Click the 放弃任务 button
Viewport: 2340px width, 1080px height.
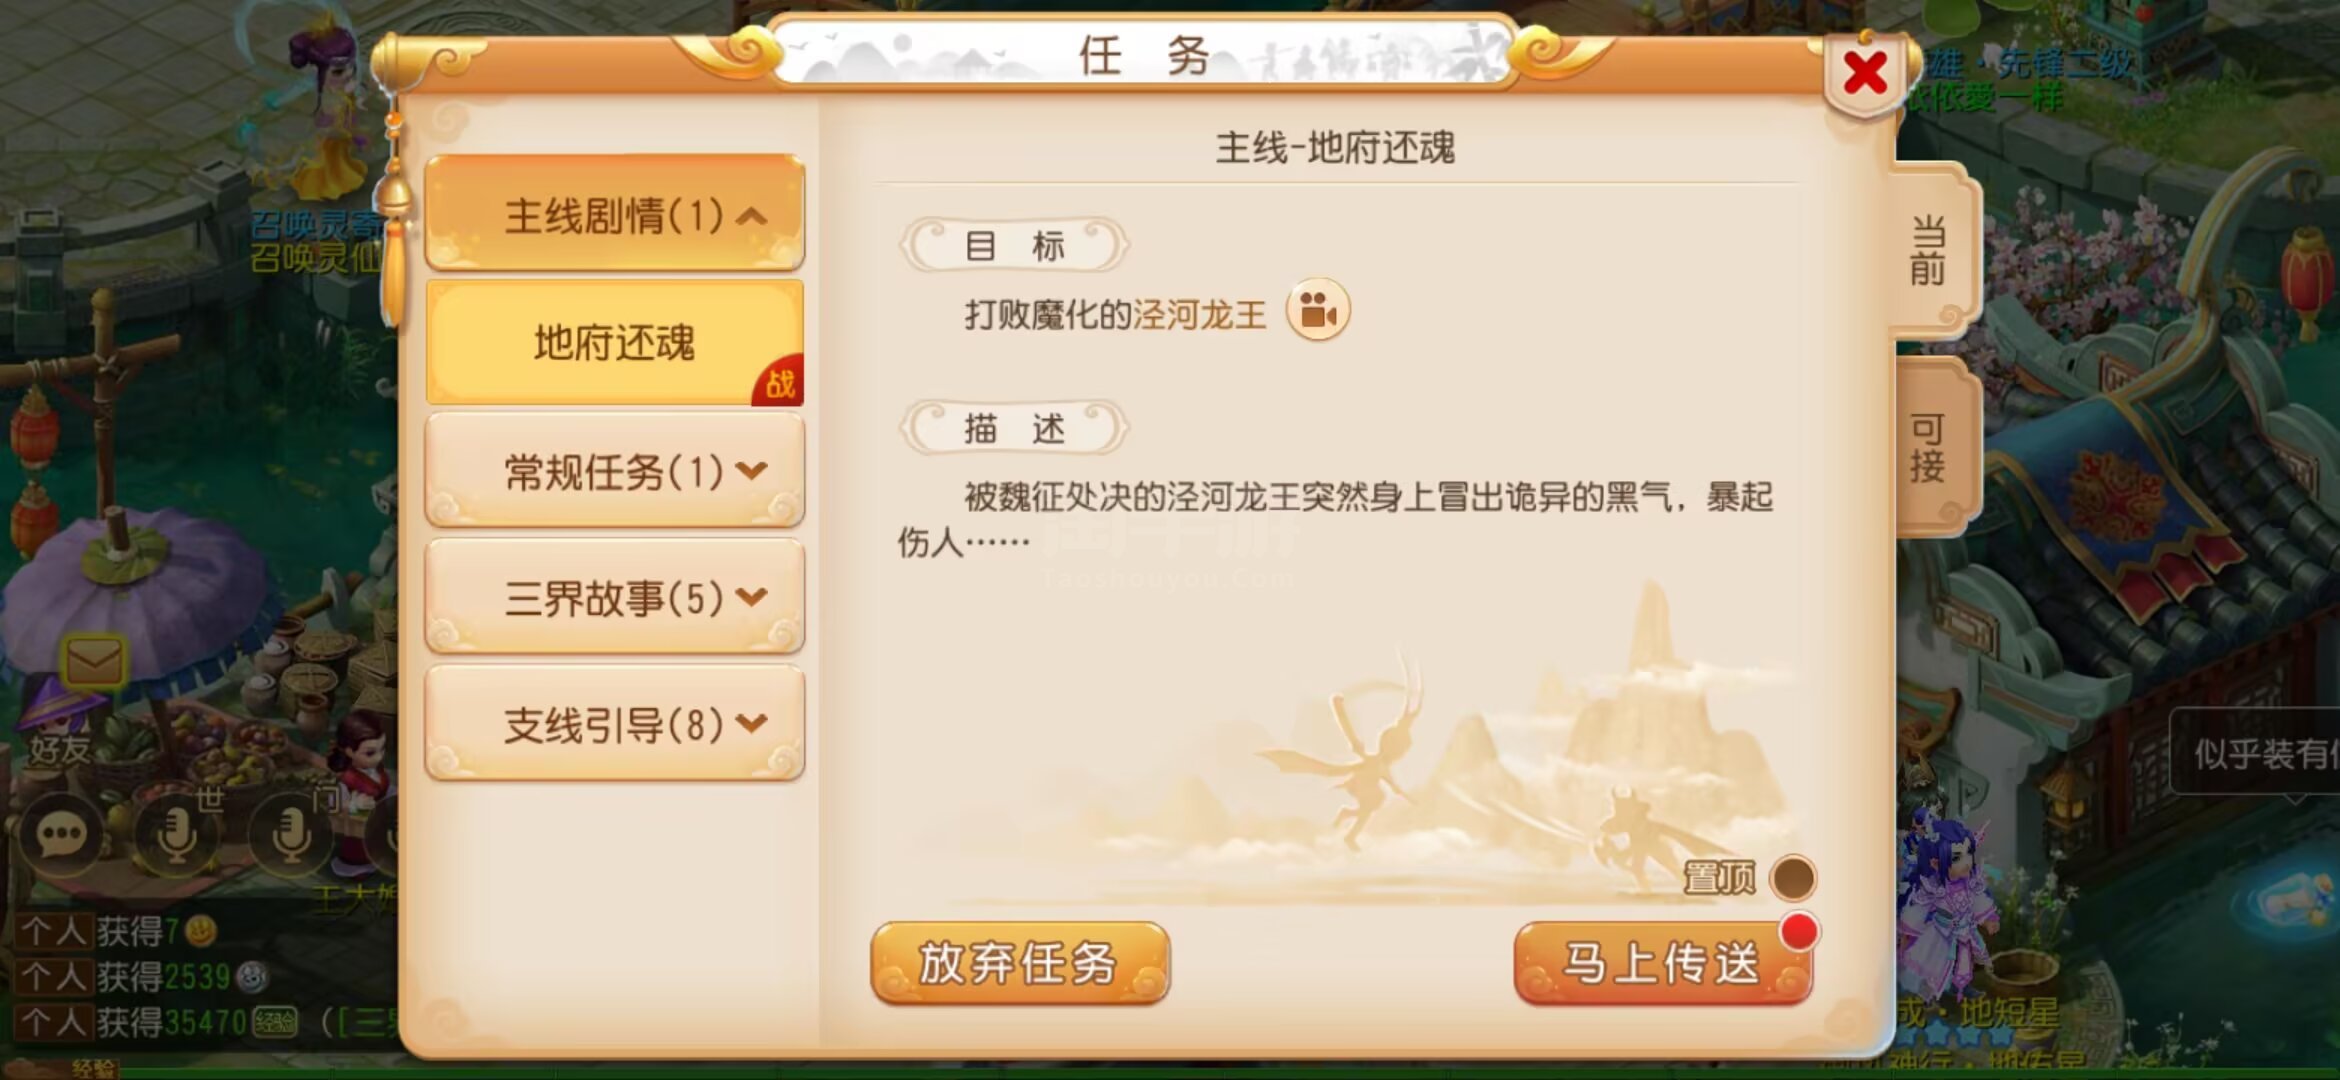coord(1020,963)
